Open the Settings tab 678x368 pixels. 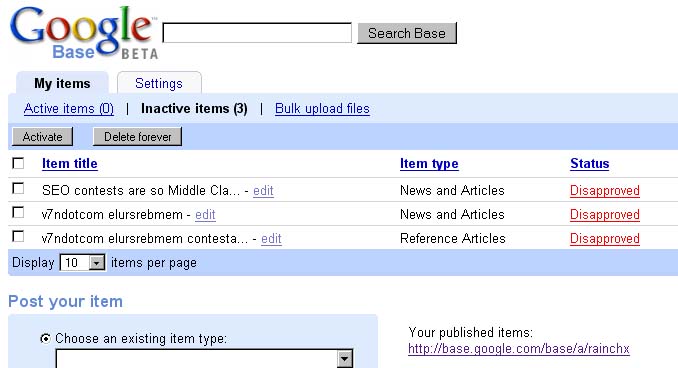pos(159,83)
